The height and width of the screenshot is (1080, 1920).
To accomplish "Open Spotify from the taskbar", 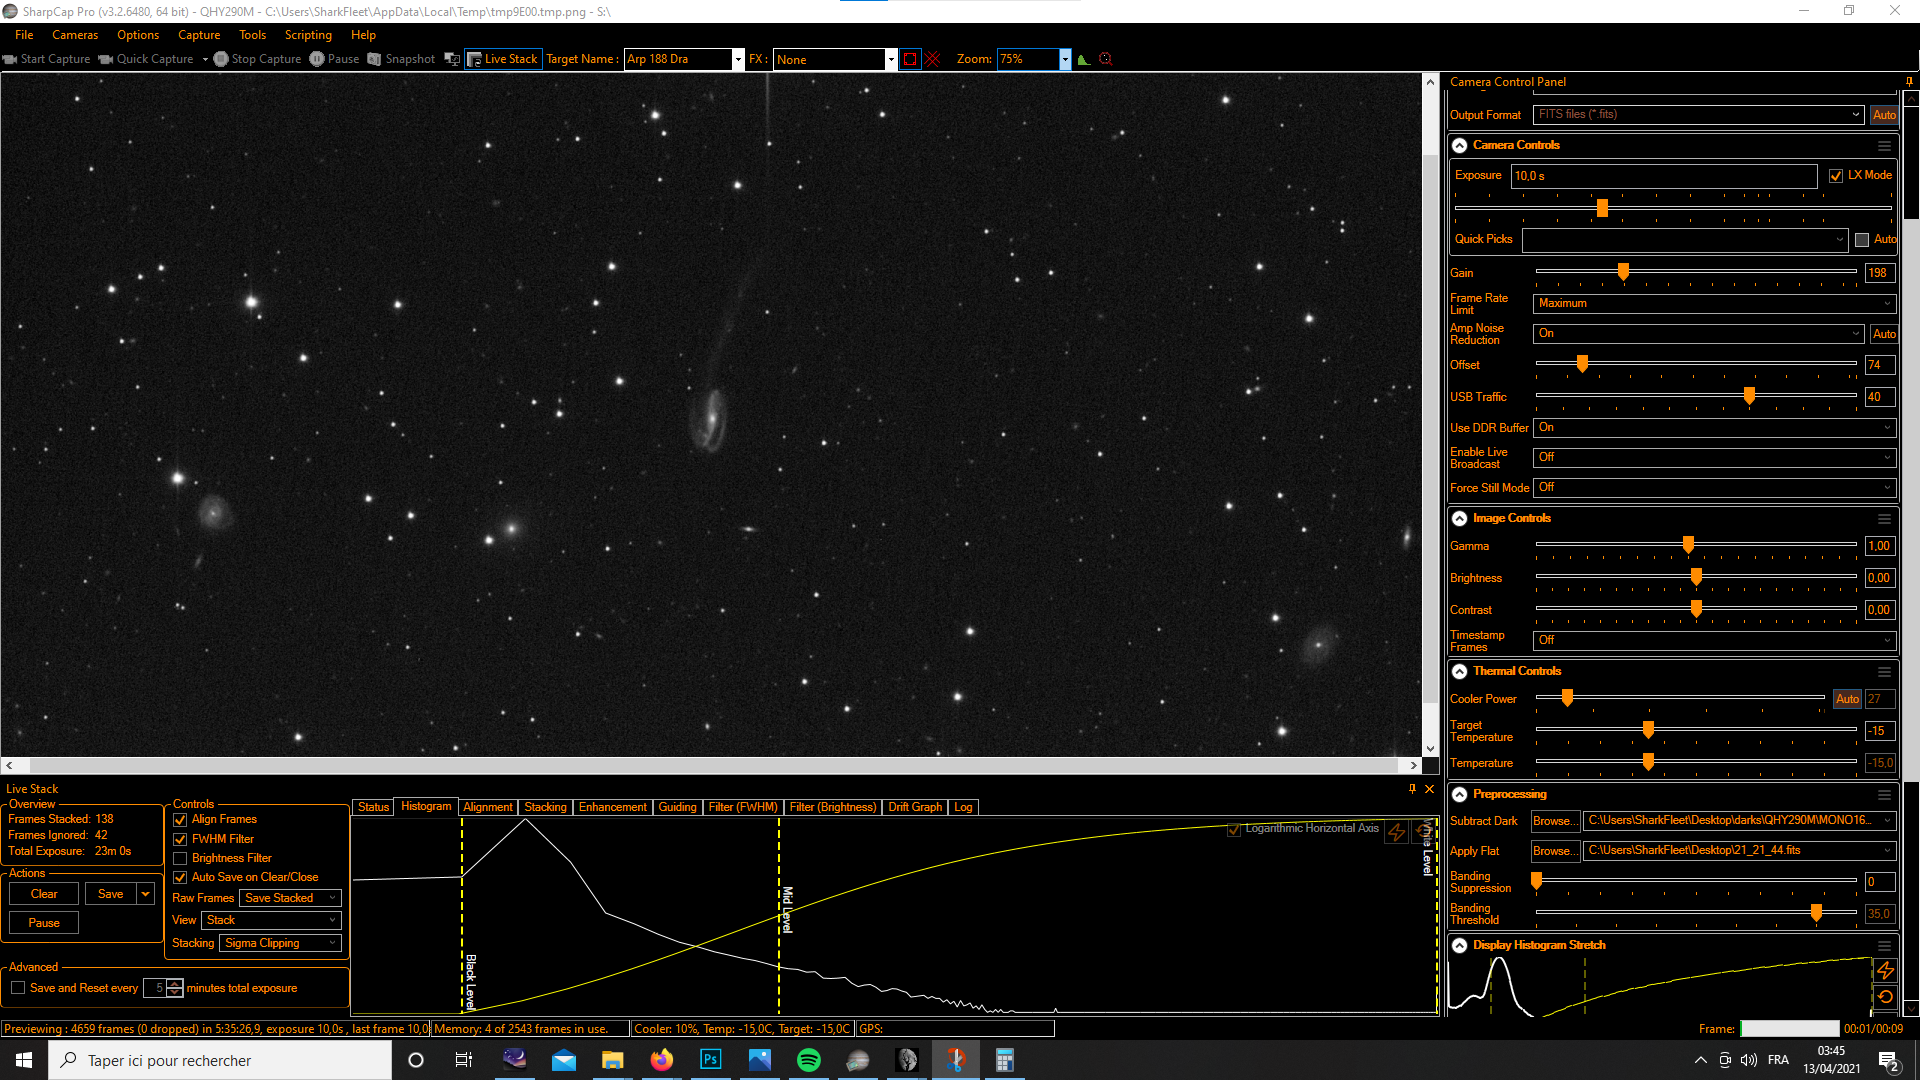I will pyautogui.click(x=808, y=1060).
